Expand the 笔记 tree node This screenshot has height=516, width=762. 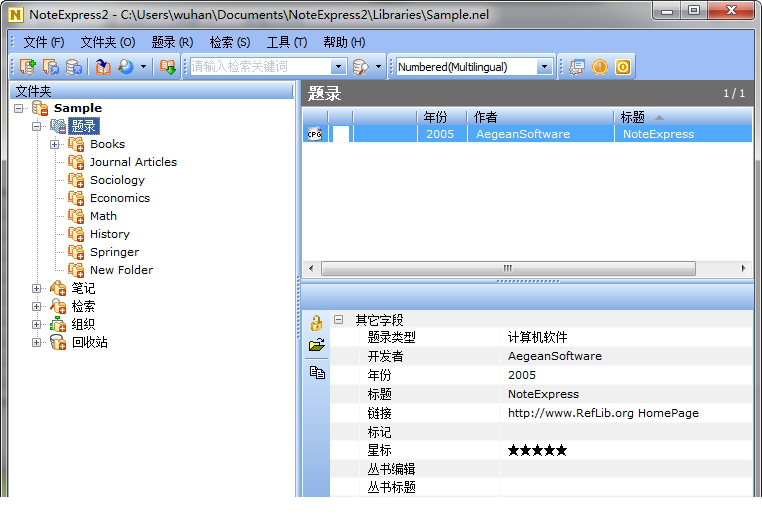pyautogui.click(x=36, y=289)
